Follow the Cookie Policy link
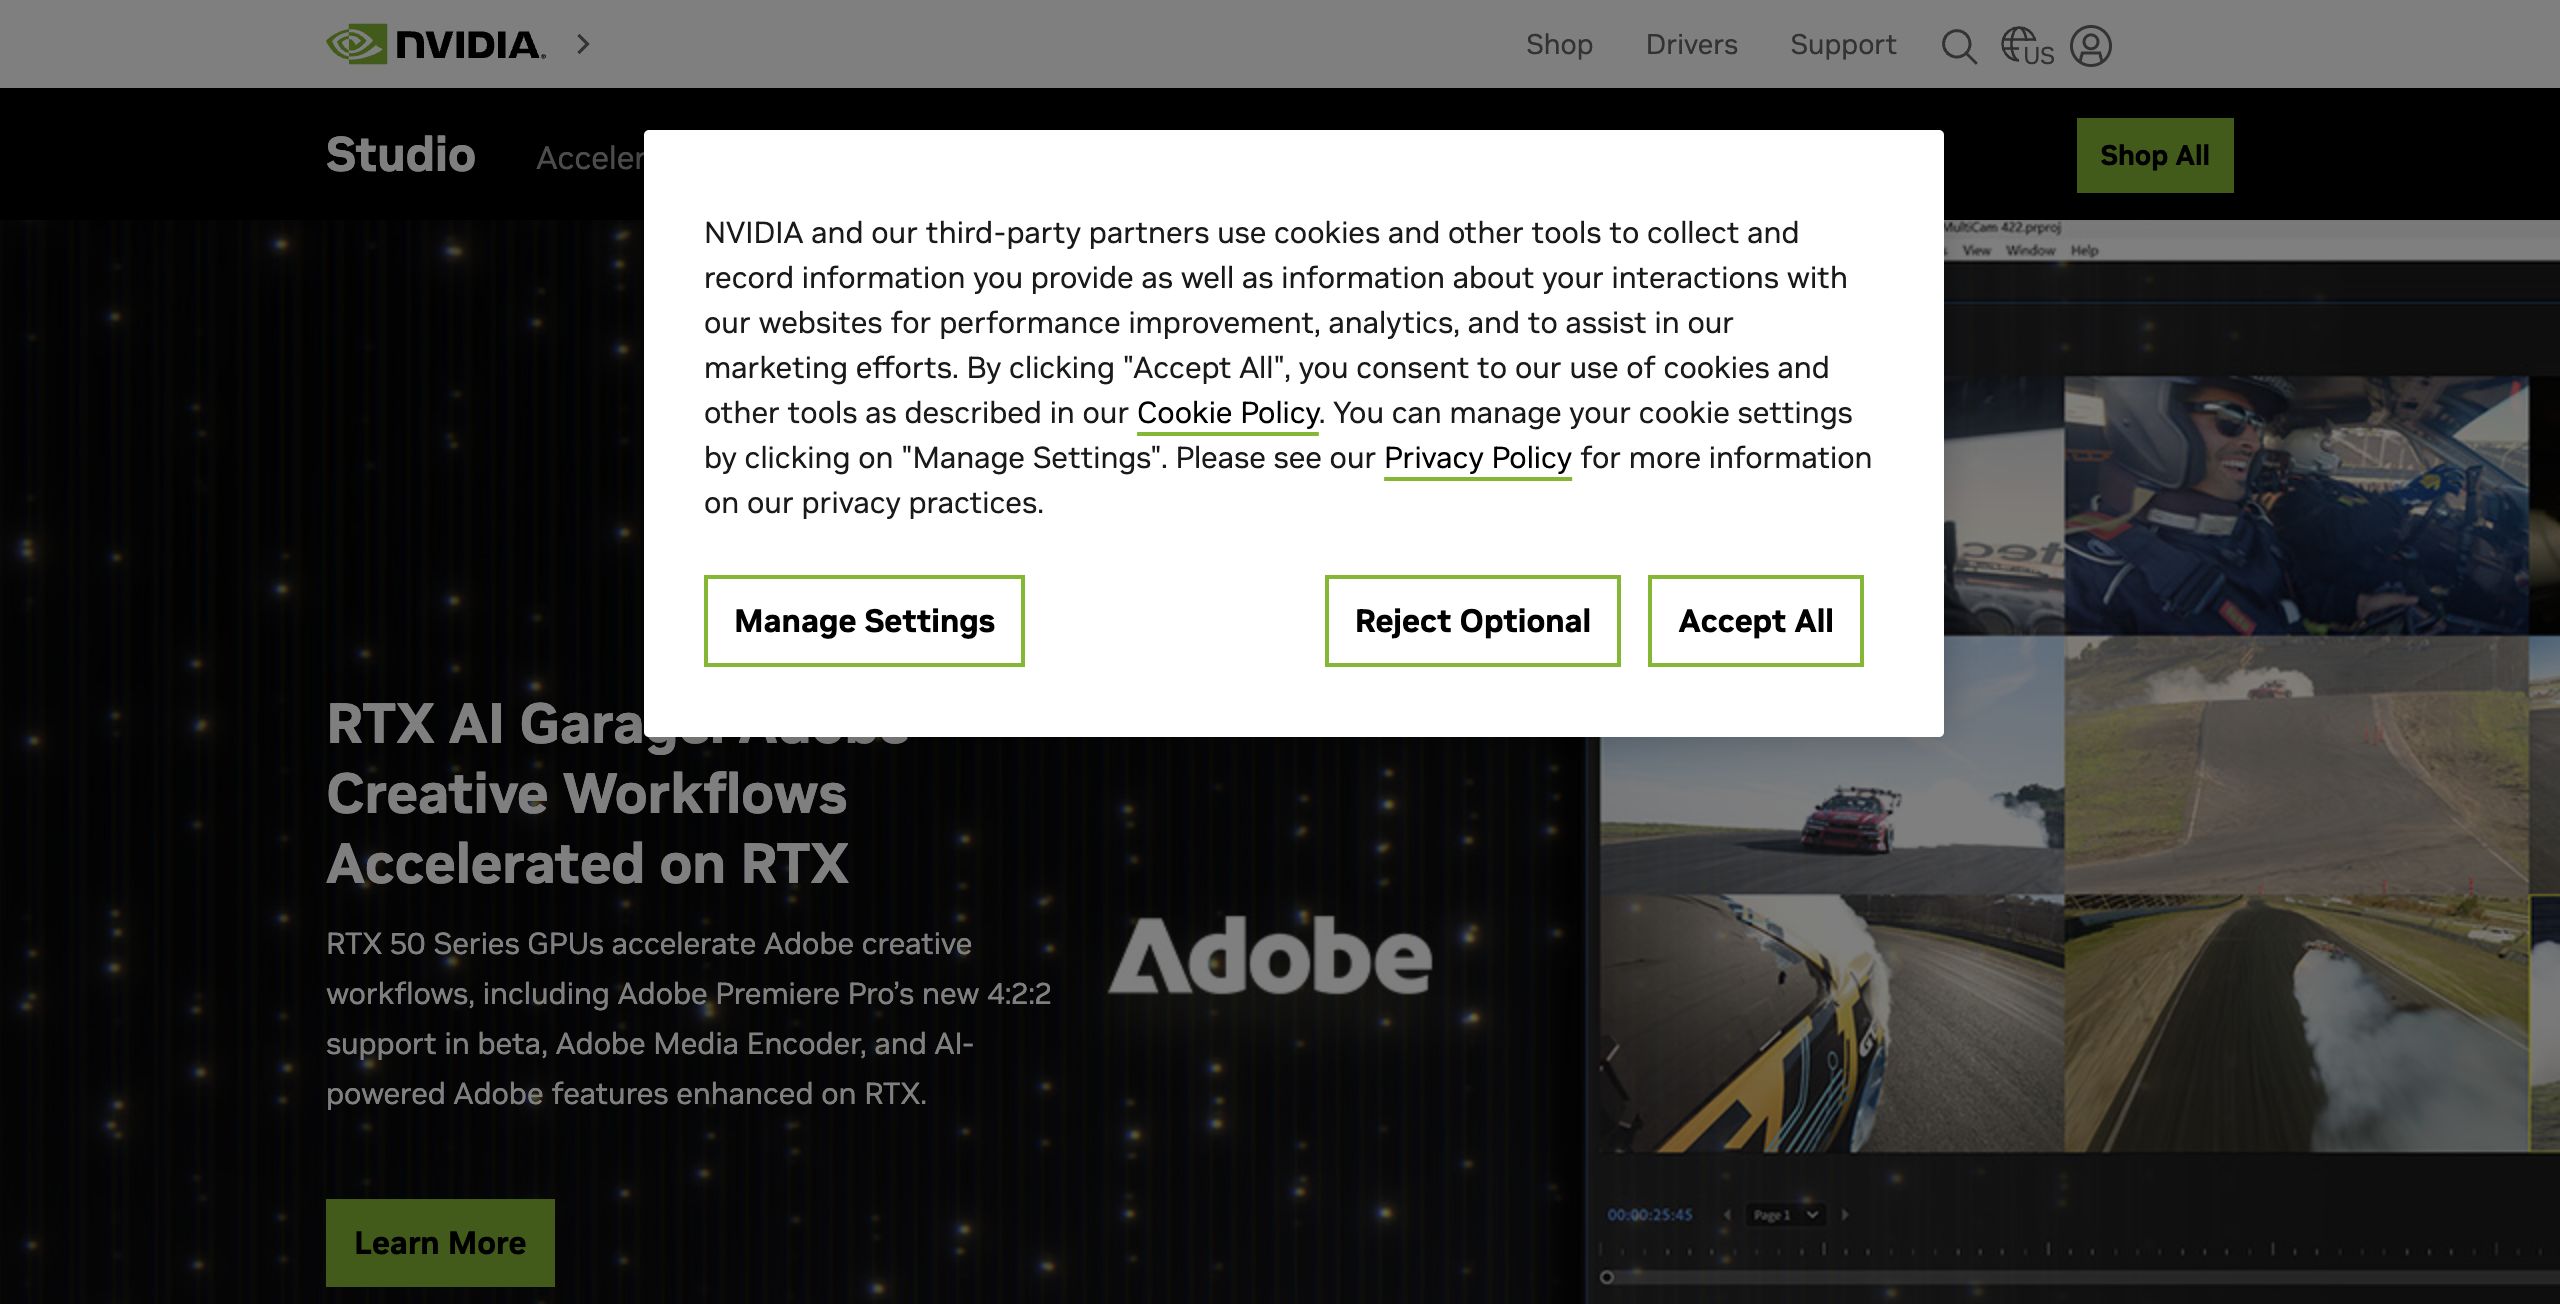2560x1304 pixels. pos(1227,413)
